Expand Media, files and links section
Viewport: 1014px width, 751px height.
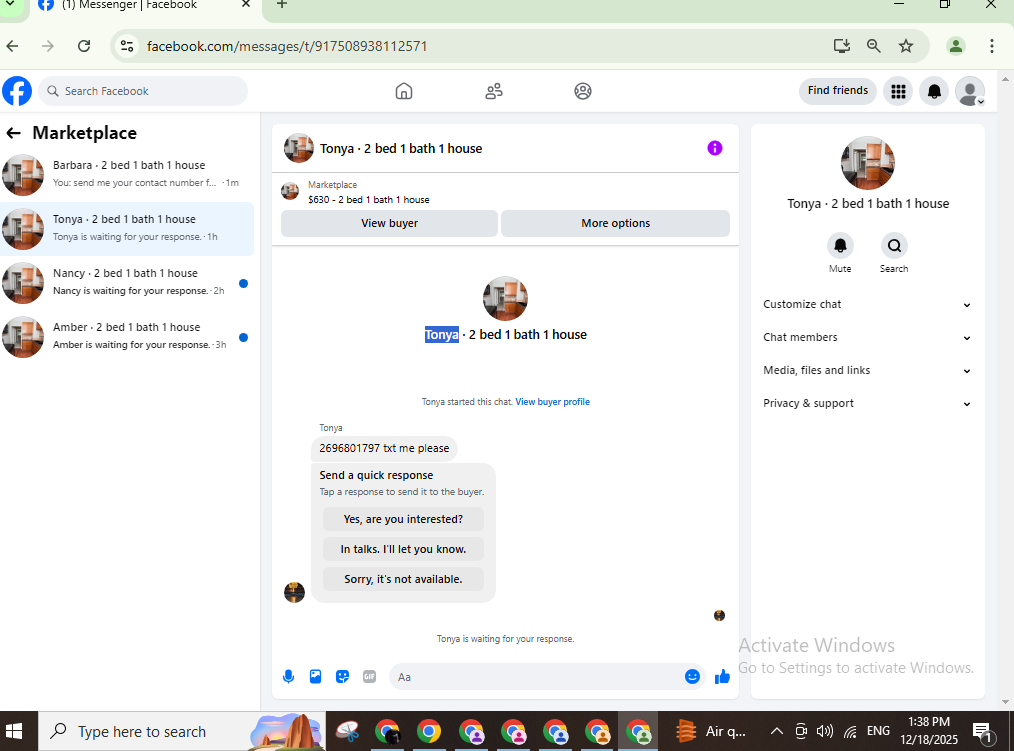pos(867,371)
